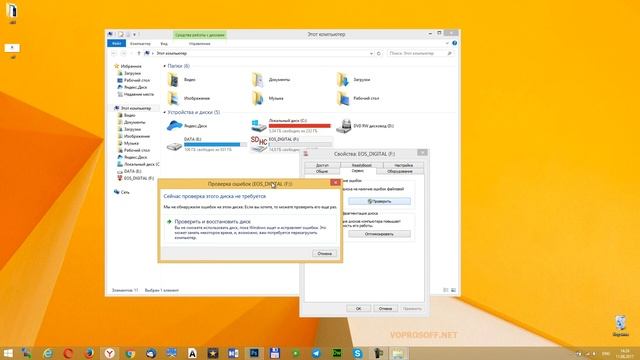This screenshot has height=360, width=640.
Task: Select EOS_DIGITAL (F:) in navigation pane
Action: (x=136, y=178)
